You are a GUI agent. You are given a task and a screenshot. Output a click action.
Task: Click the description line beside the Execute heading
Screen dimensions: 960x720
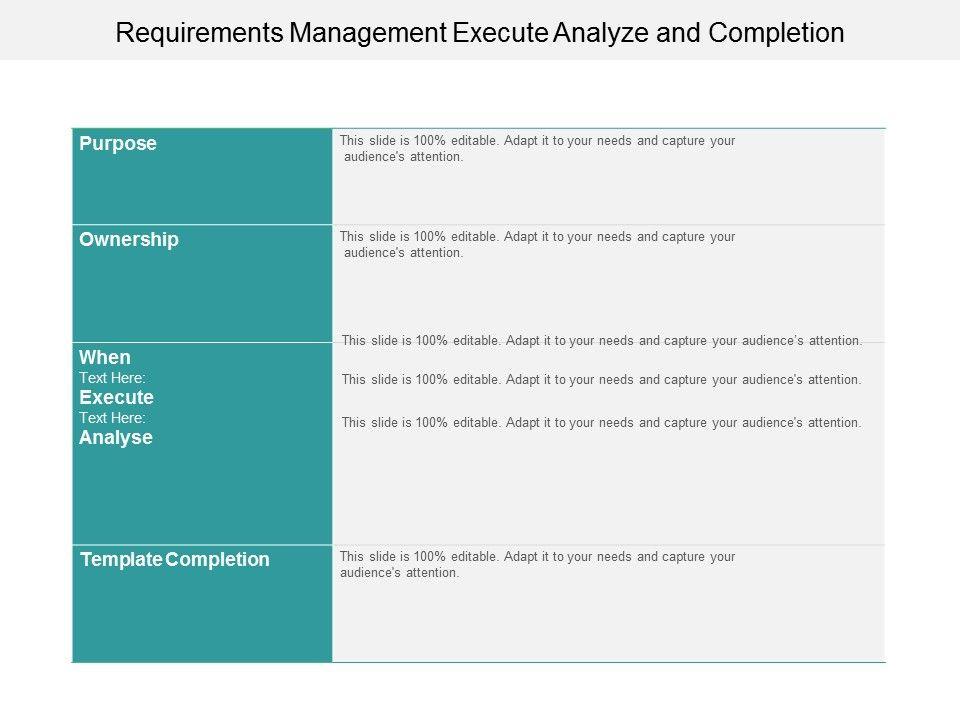(601, 380)
